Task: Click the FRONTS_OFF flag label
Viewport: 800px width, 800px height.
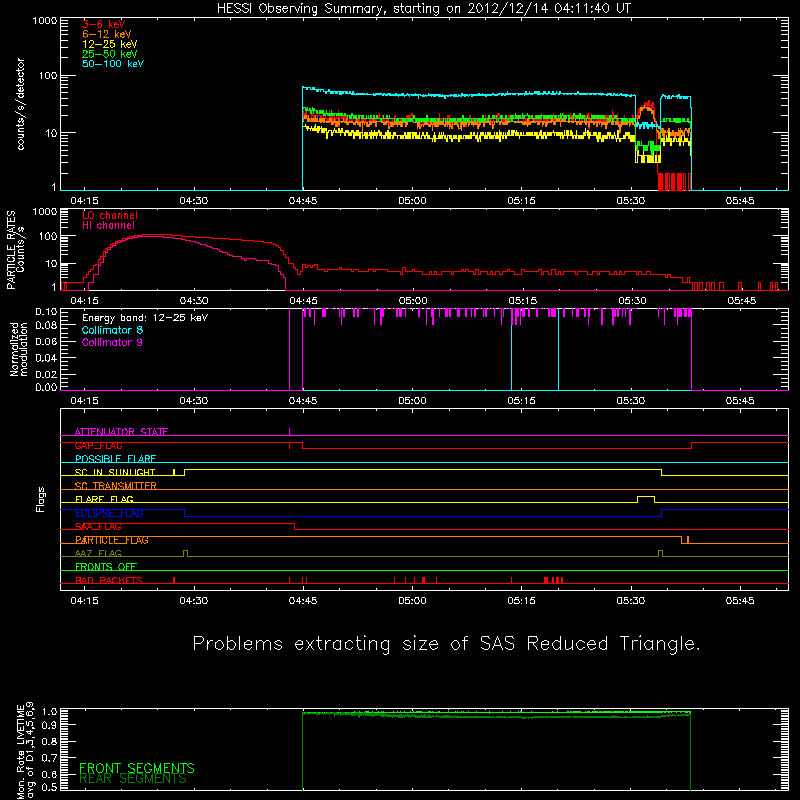Action: tap(106, 567)
